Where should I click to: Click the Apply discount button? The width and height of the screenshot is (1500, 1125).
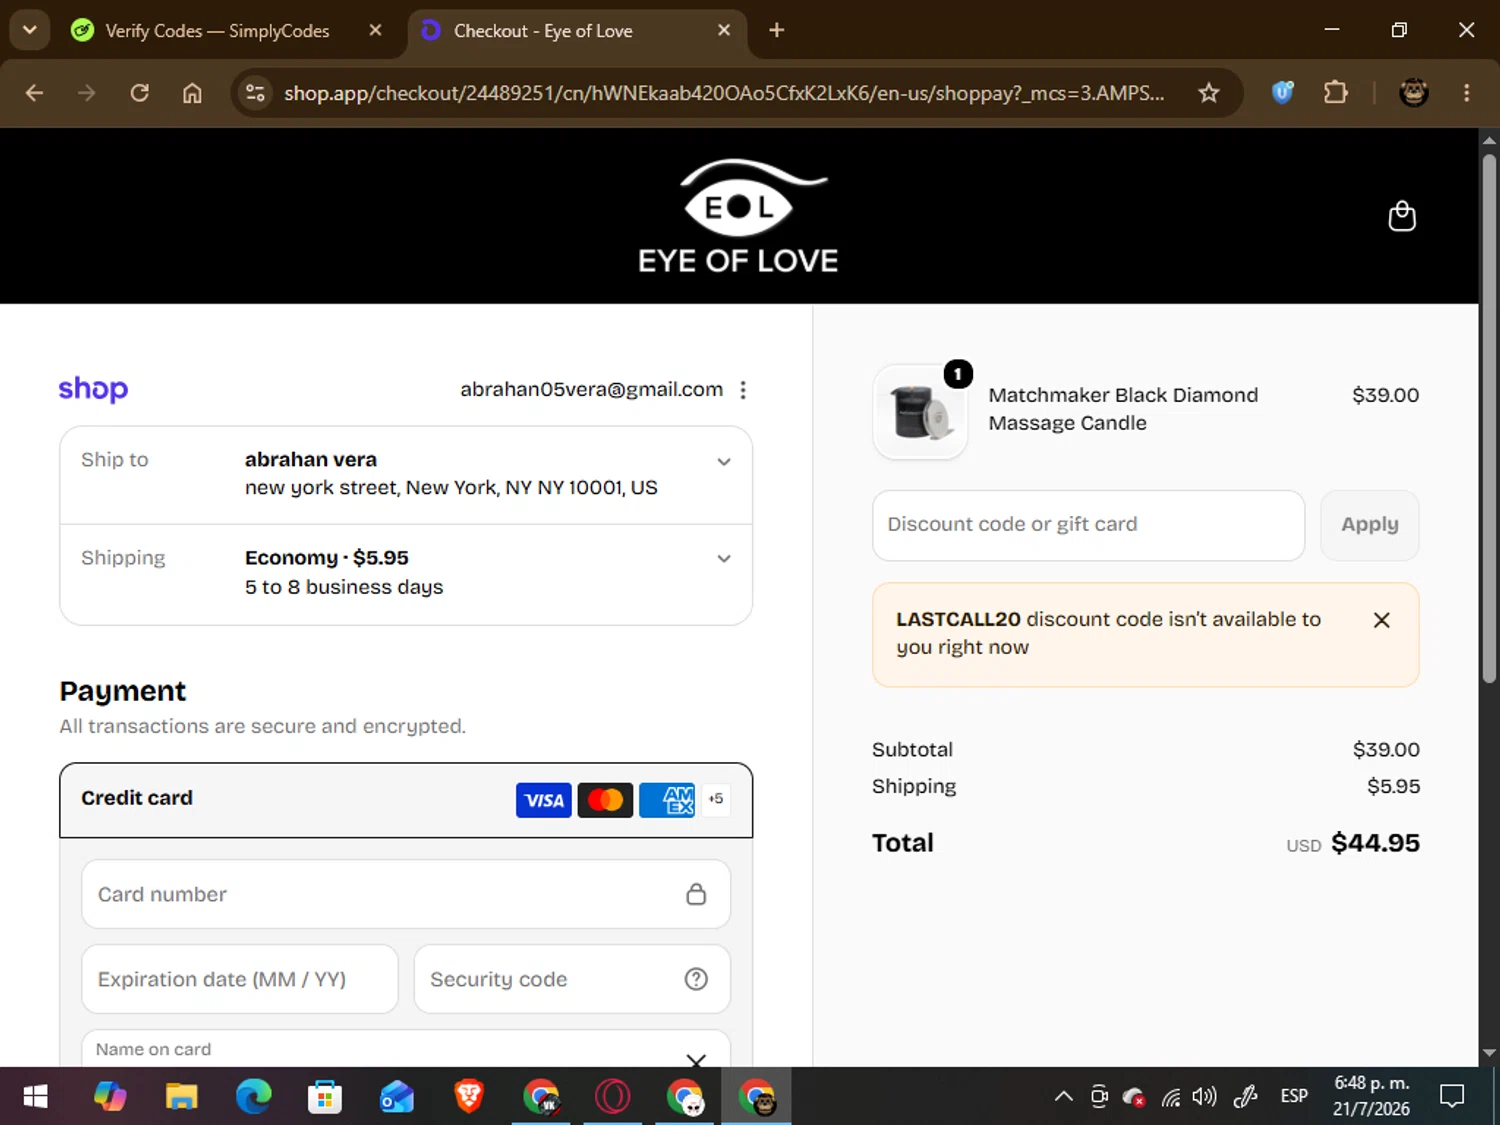(1369, 525)
